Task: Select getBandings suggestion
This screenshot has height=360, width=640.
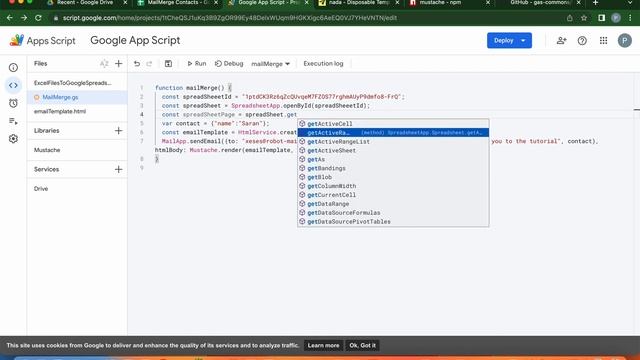Action: pyautogui.click(x=393, y=168)
